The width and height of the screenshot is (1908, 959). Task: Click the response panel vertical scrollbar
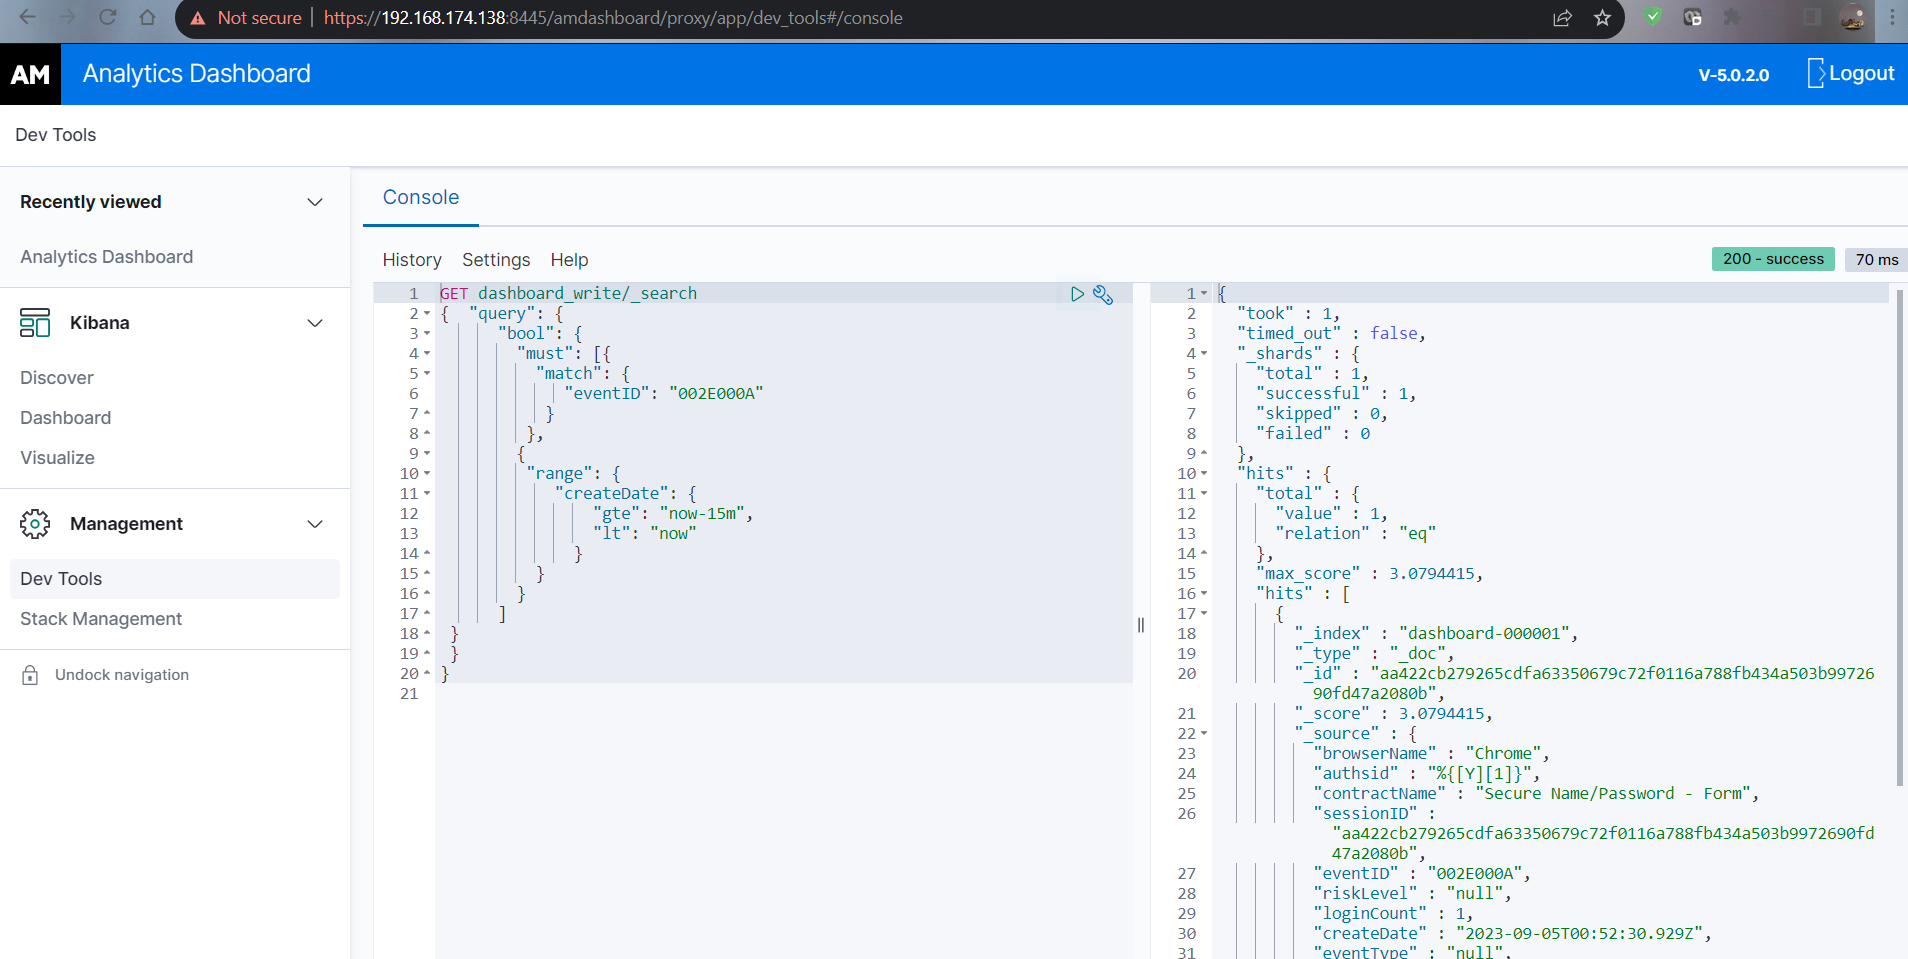pyautogui.click(x=1899, y=538)
